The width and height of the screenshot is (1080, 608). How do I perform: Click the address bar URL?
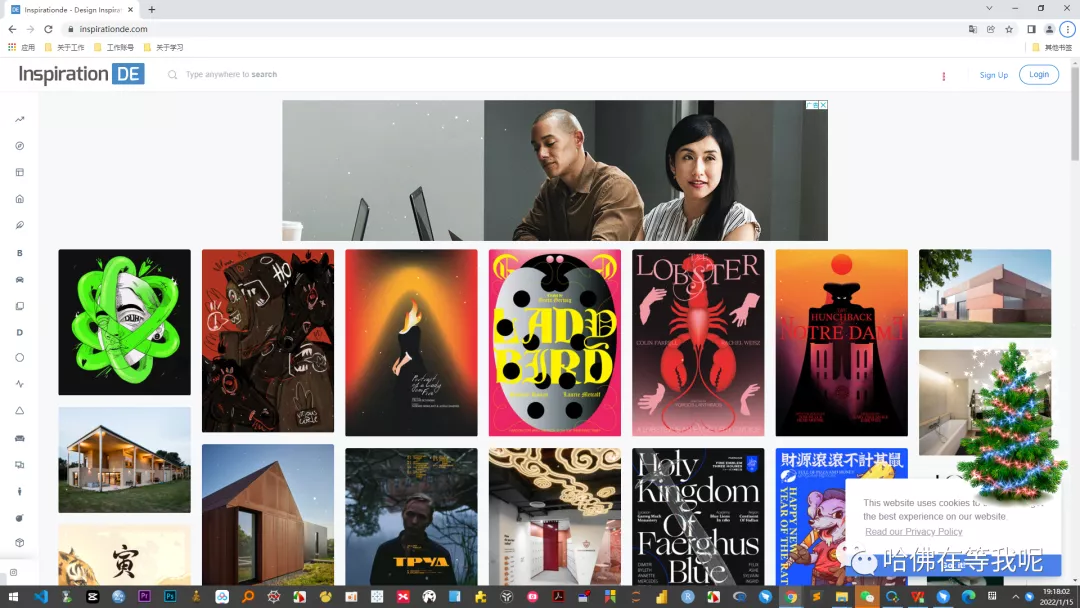113,29
